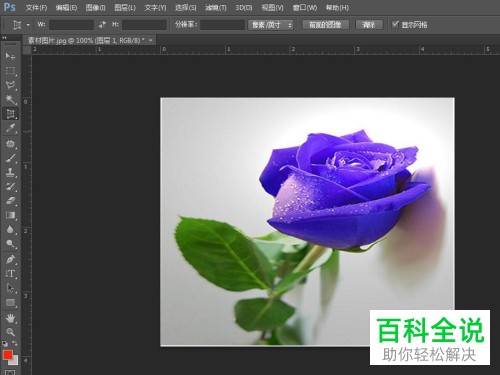Open the 帮助(H) menu
This screenshot has width=500, height=375.
337,7
